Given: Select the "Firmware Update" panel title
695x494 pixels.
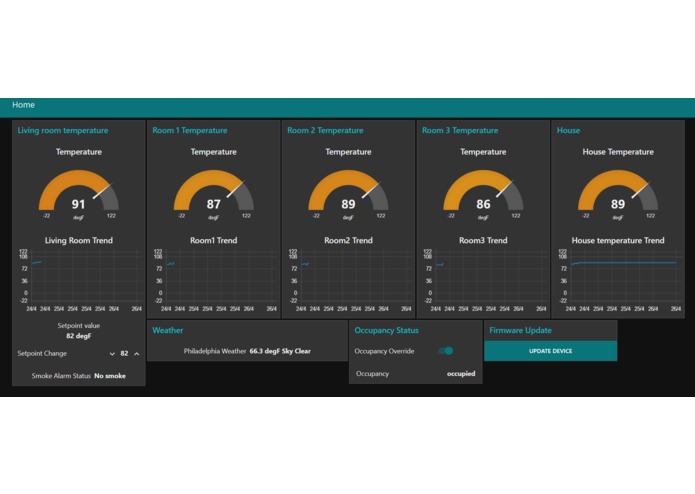Looking at the screenshot, I should click(x=520, y=331).
